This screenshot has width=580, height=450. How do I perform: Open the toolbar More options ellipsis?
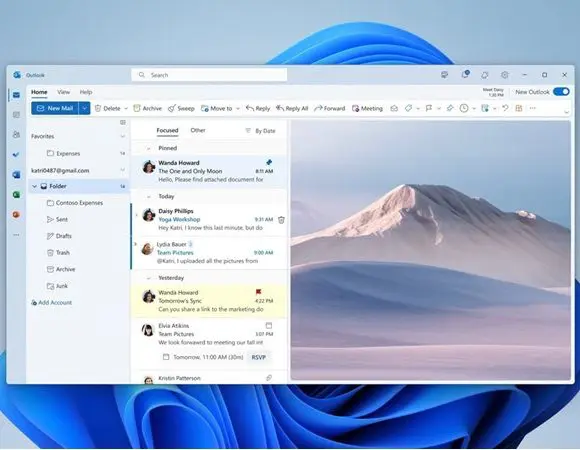[x=533, y=108]
